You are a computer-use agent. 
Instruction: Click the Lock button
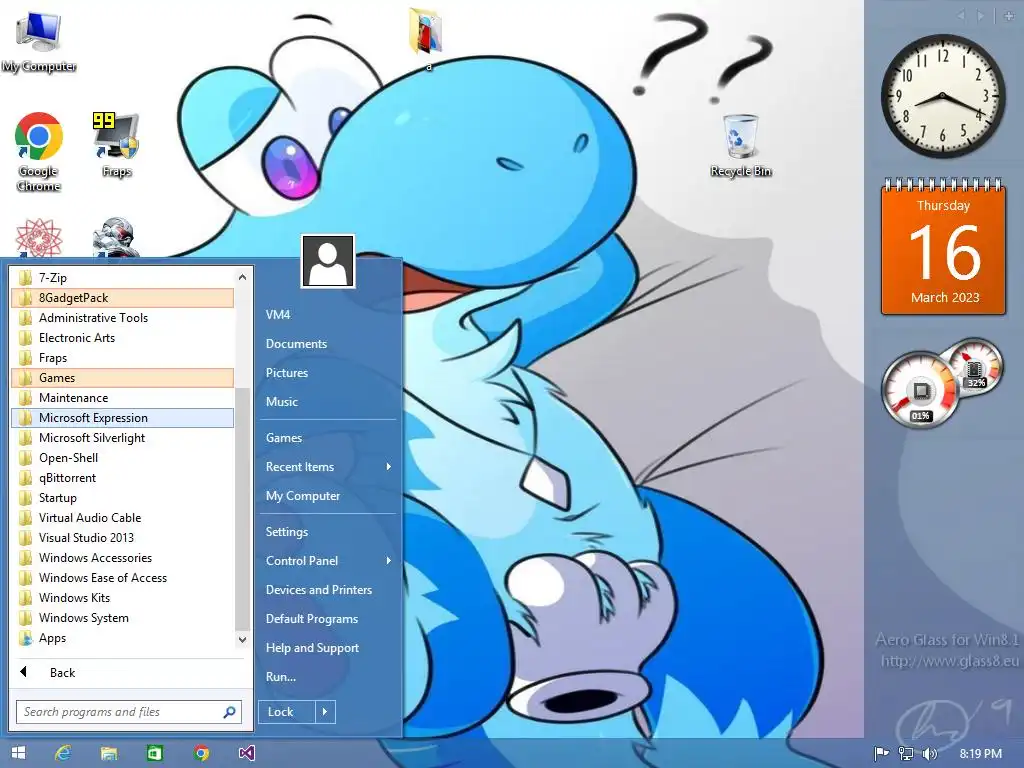coord(287,712)
